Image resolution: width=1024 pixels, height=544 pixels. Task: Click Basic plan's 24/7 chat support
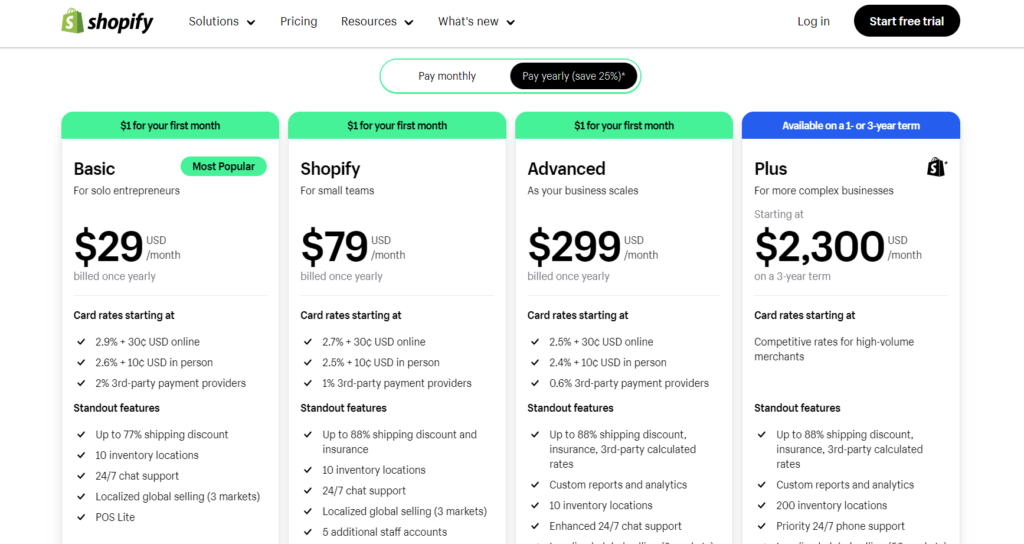click(137, 476)
